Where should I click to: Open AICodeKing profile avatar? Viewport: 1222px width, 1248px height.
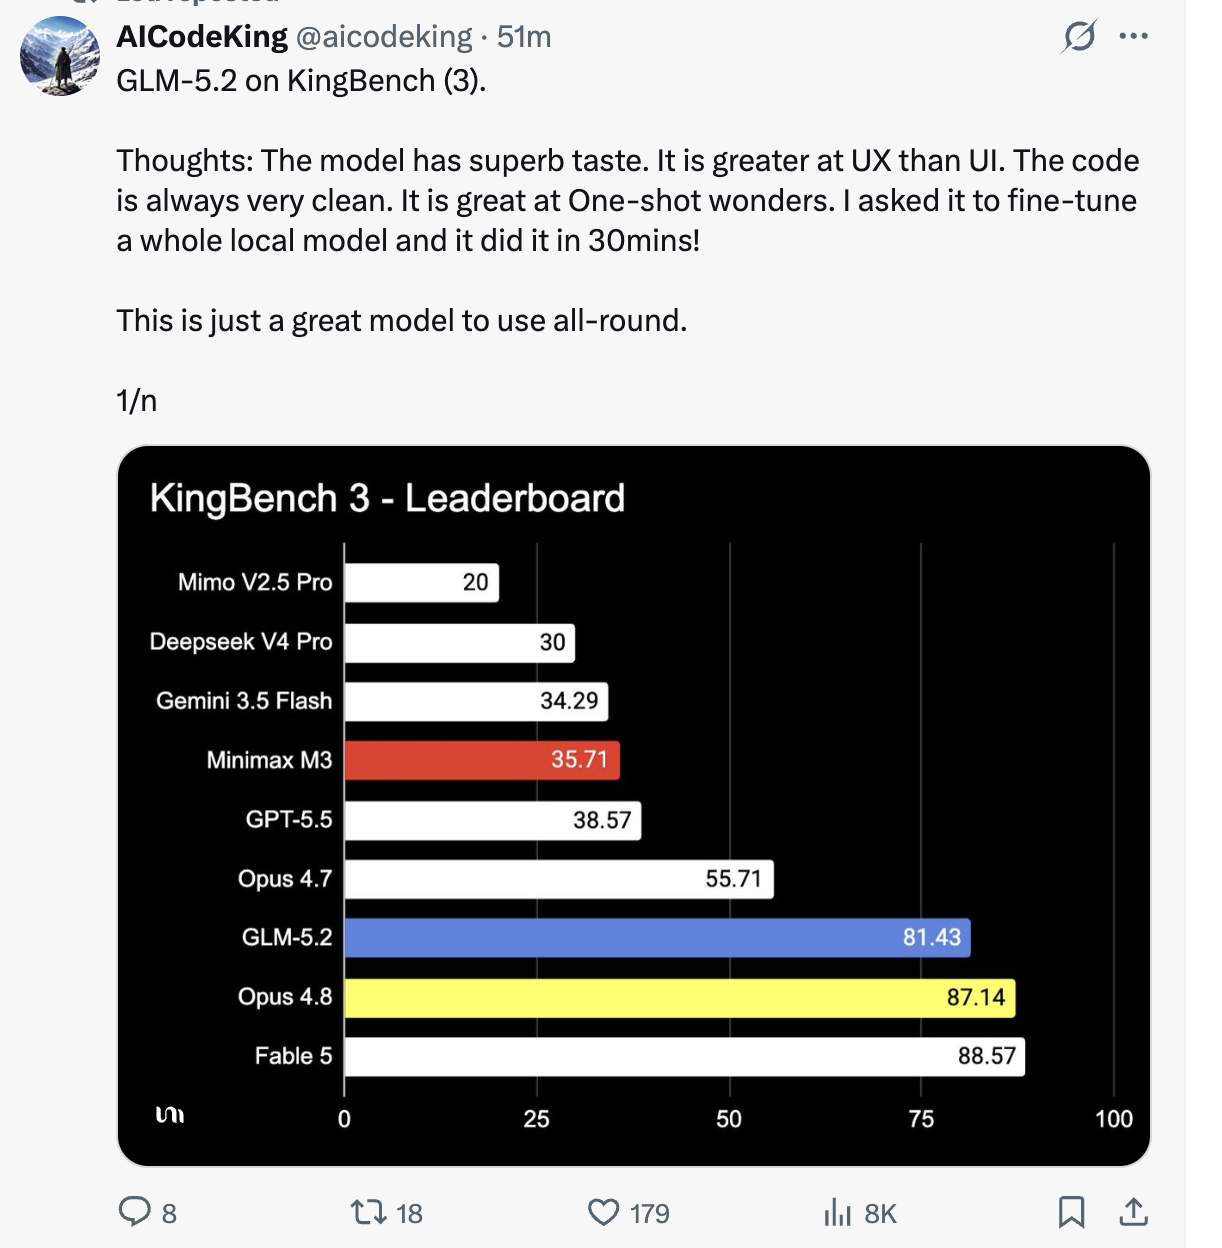pos(60,56)
